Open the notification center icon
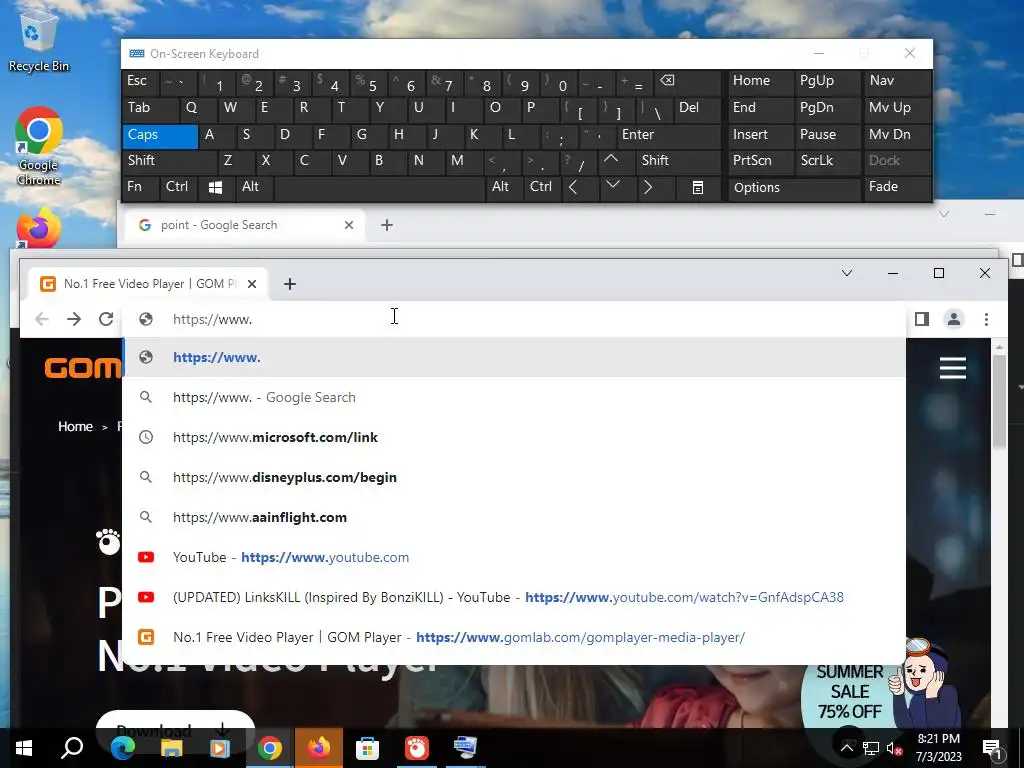The width and height of the screenshot is (1024, 768). point(992,748)
